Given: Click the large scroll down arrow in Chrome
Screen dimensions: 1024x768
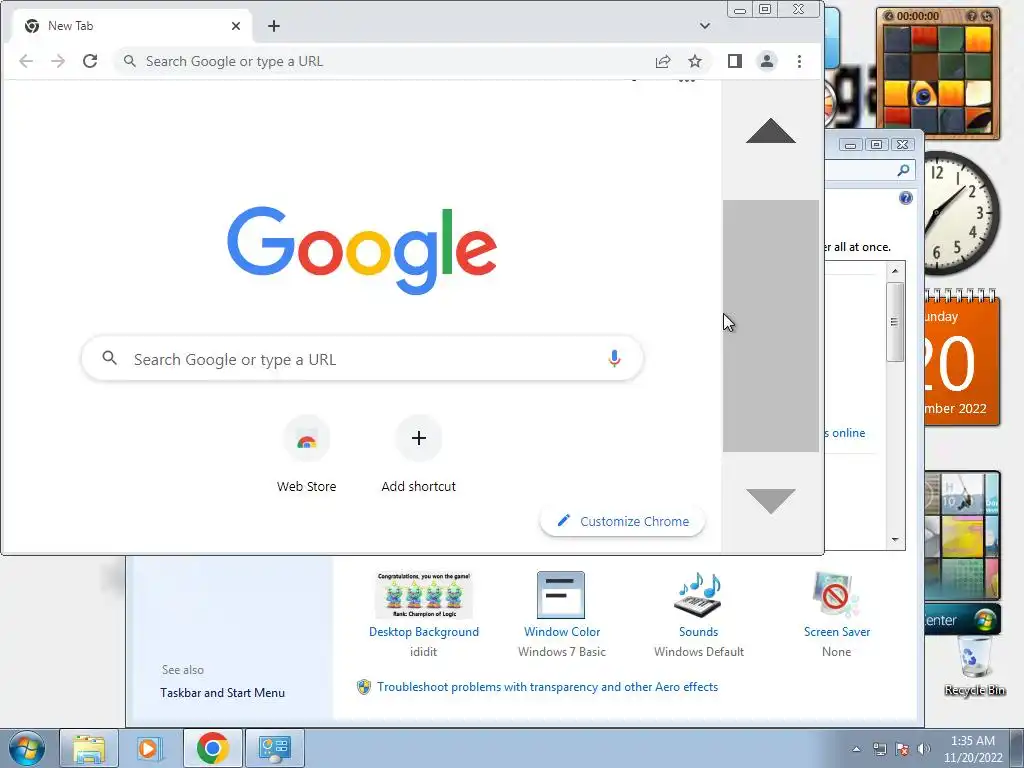Looking at the screenshot, I should click(x=771, y=501).
